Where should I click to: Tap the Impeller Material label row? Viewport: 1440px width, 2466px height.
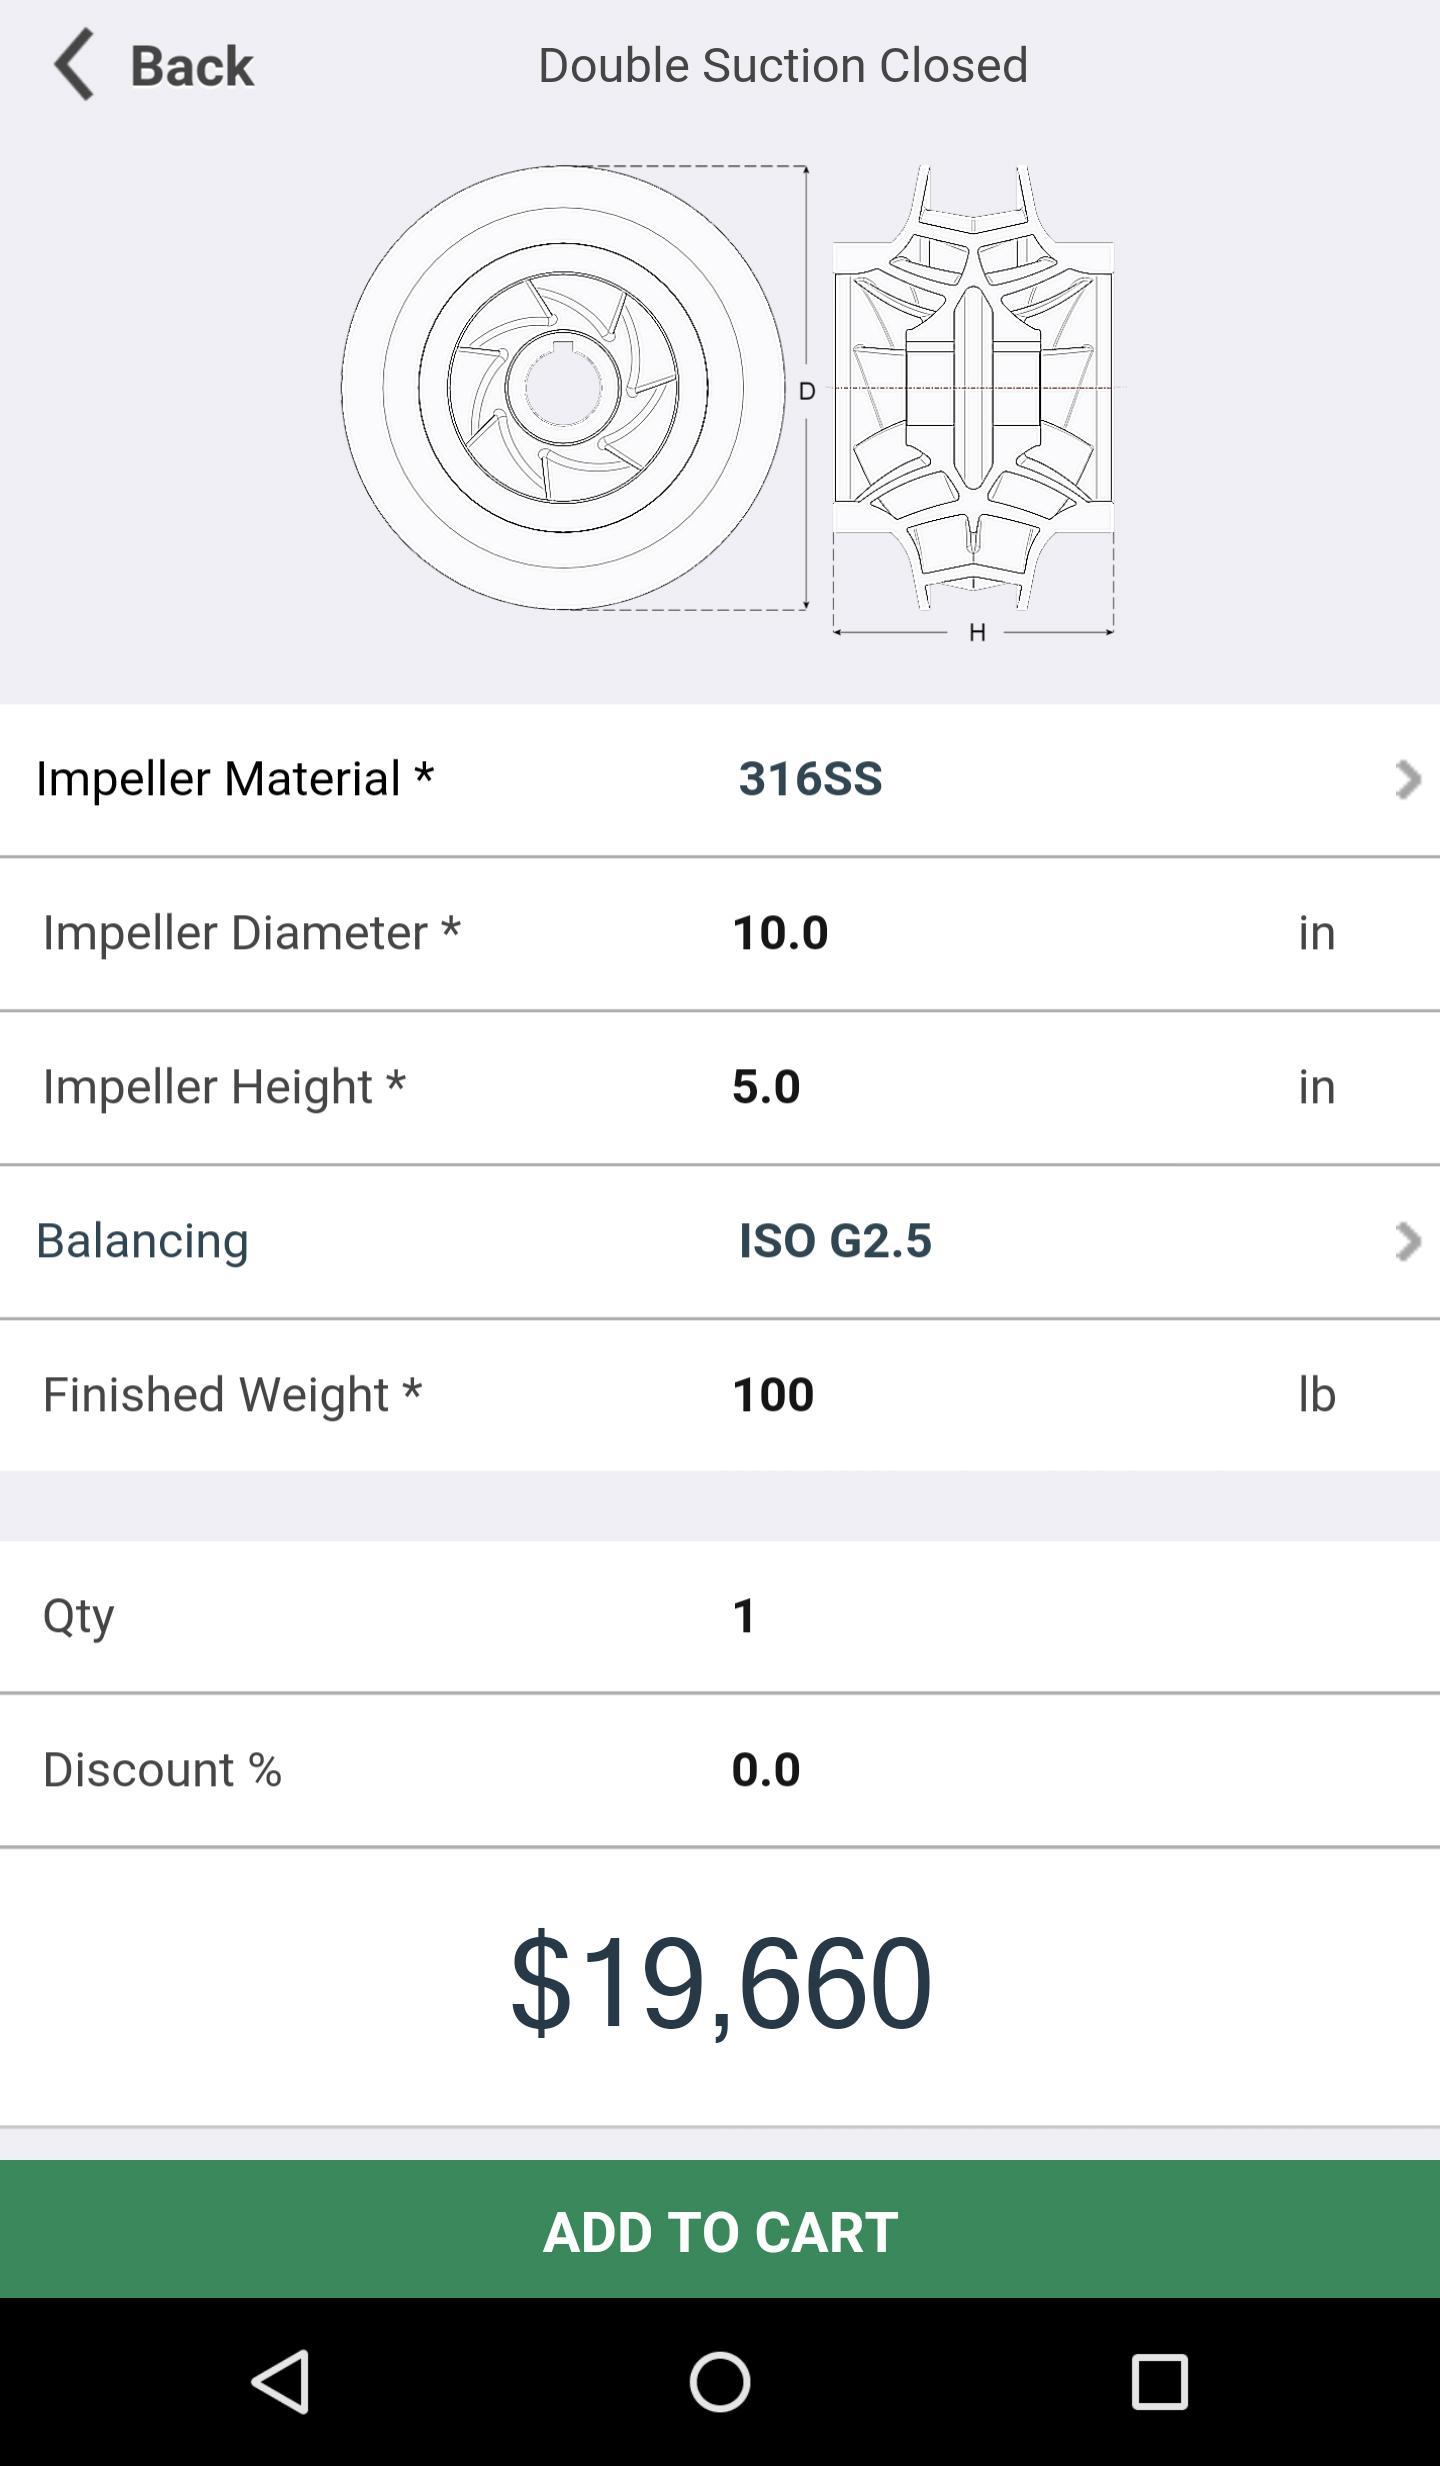(x=720, y=780)
